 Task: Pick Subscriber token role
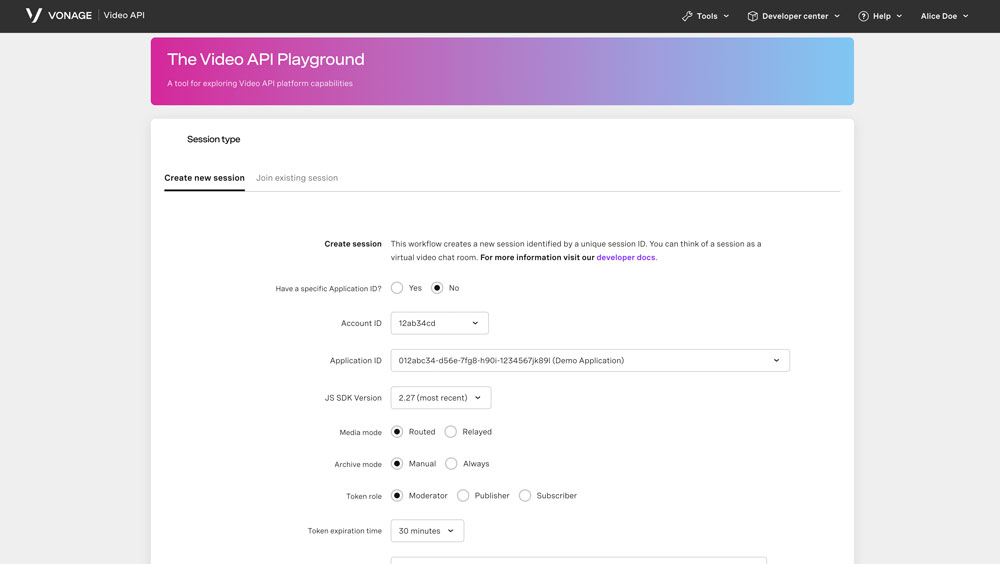[525, 496]
